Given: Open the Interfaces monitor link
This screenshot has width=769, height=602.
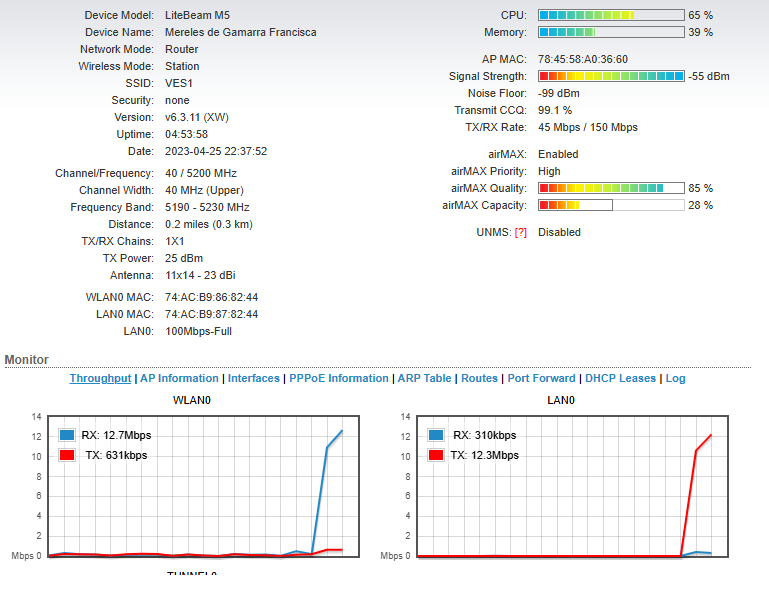Looking at the screenshot, I should point(255,379).
